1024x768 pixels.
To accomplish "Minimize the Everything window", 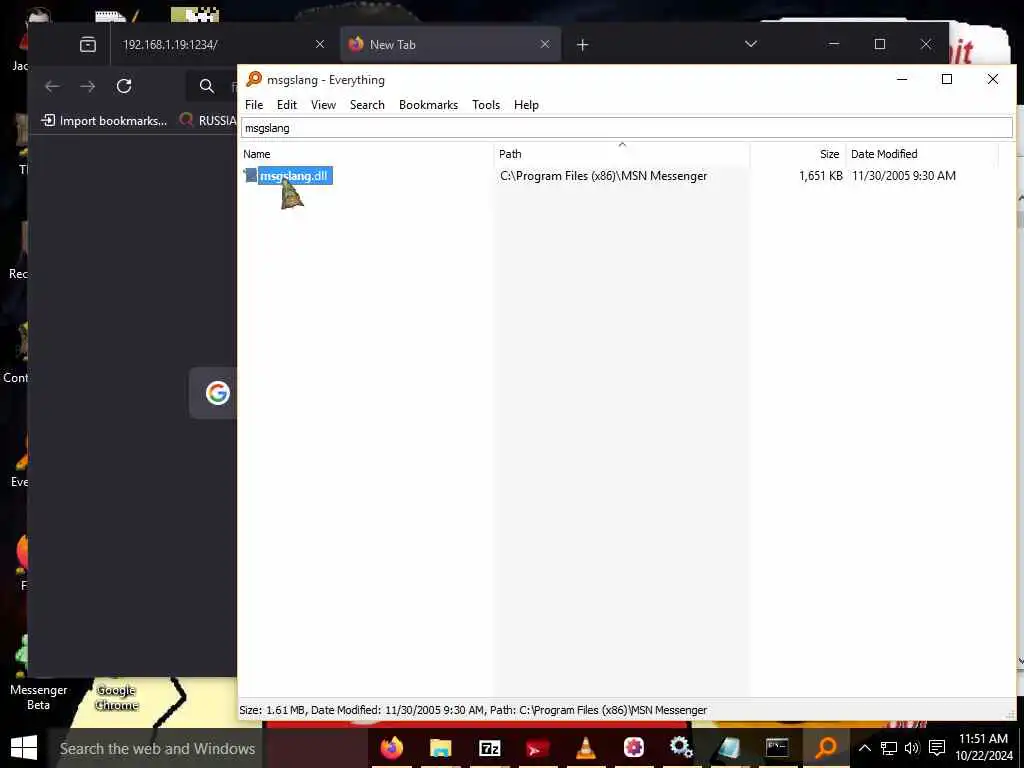I will [x=902, y=79].
